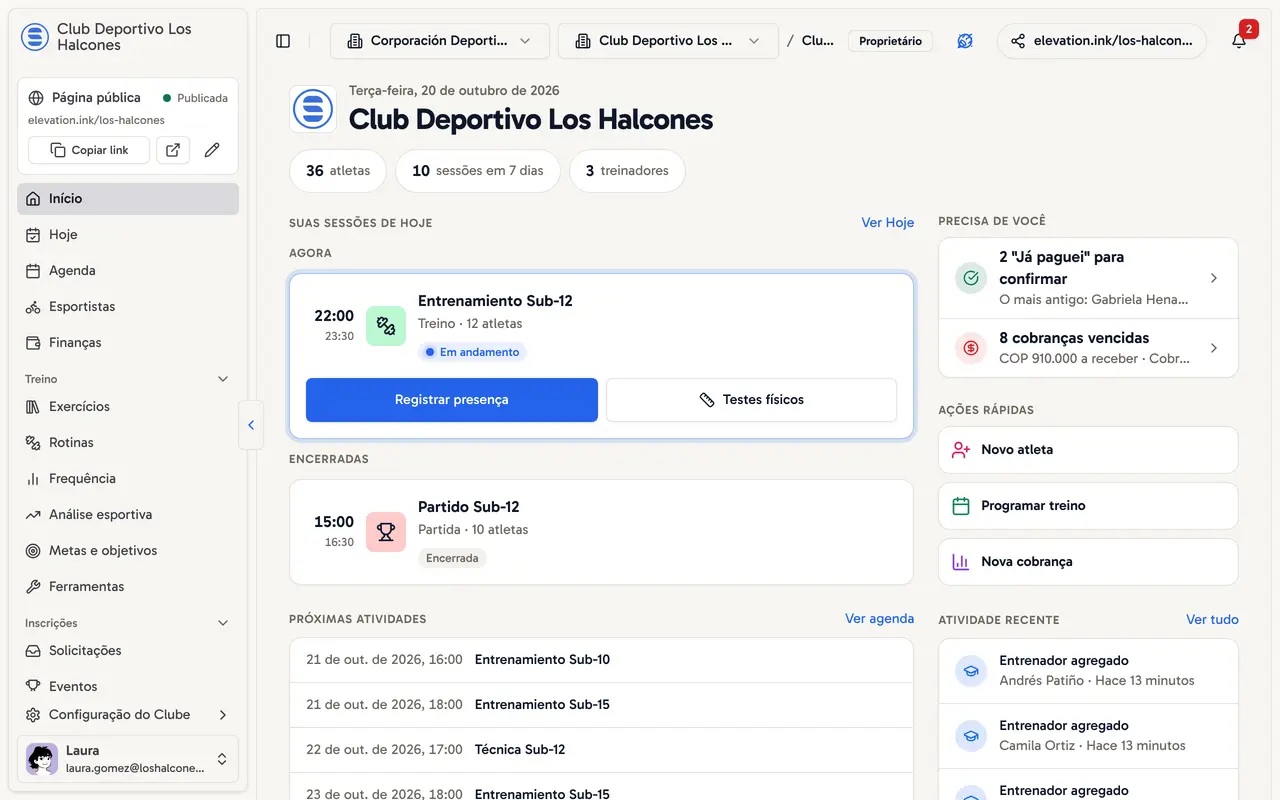Image resolution: width=1280 pixels, height=800 pixels.
Task: Collapse sidebar with the left arrow handle
Action: coord(251,425)
